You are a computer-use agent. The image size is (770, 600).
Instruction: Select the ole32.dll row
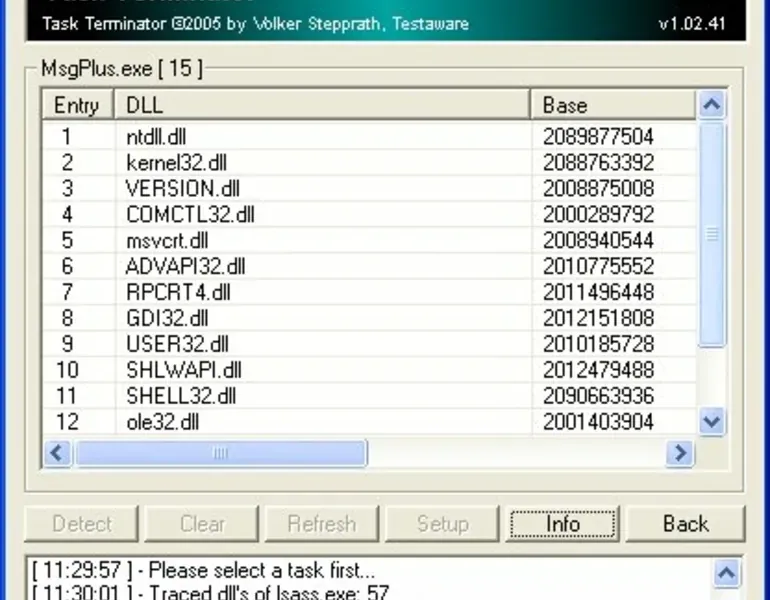point(369,422)
